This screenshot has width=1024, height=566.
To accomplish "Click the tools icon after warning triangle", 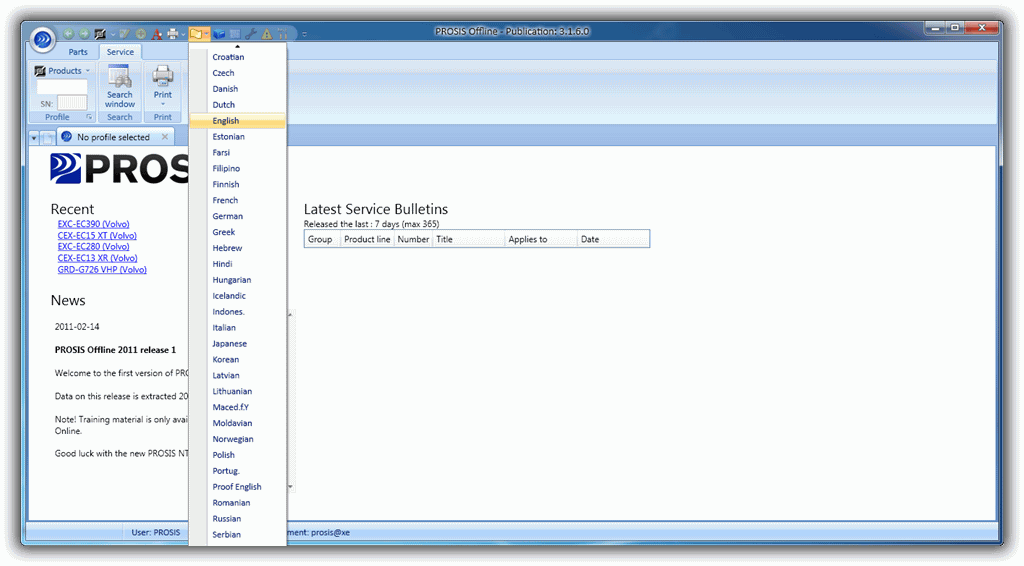I will (283, 34).
